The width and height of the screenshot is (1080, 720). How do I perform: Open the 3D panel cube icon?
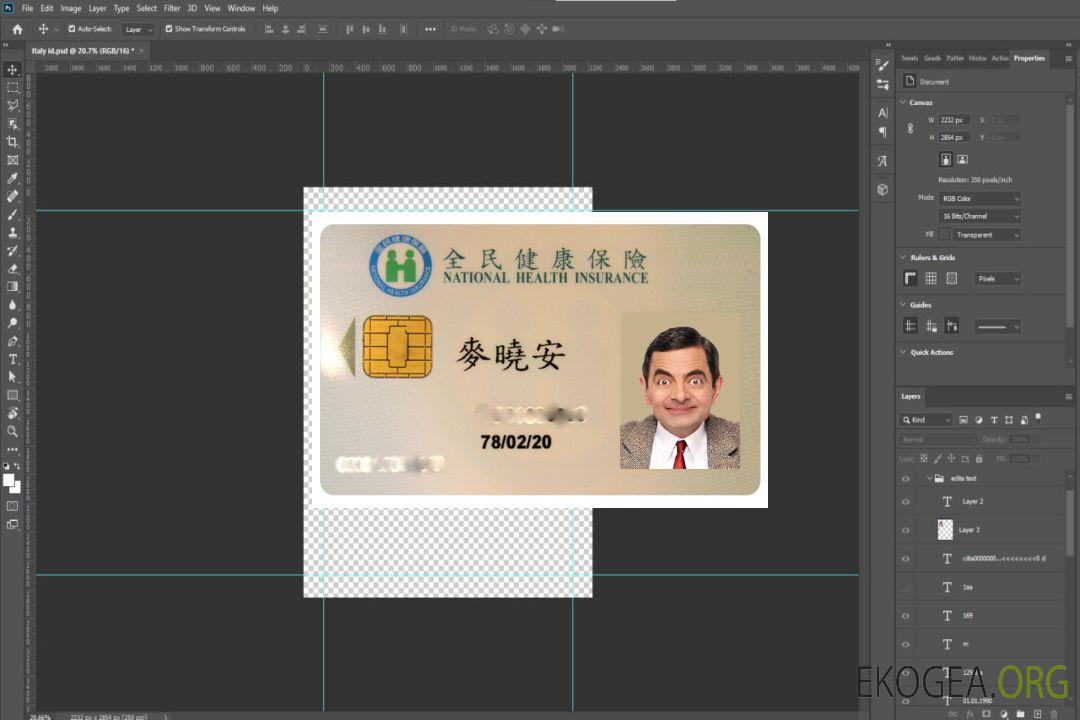(883, 189)
